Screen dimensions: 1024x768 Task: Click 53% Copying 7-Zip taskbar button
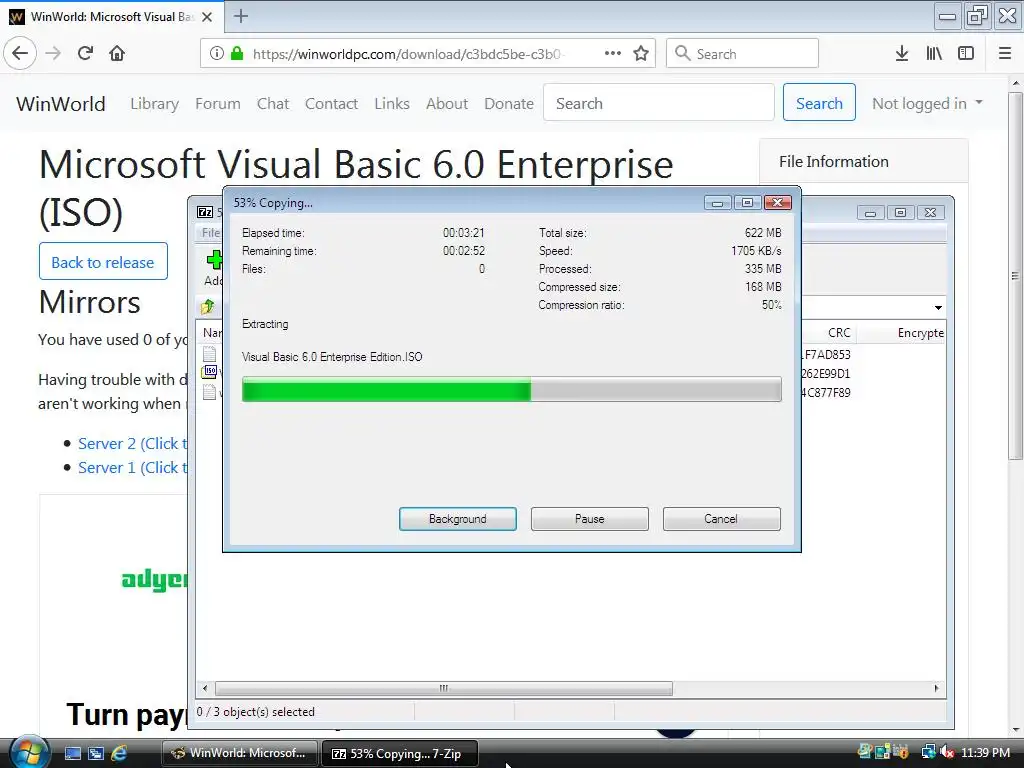point(400,753)
